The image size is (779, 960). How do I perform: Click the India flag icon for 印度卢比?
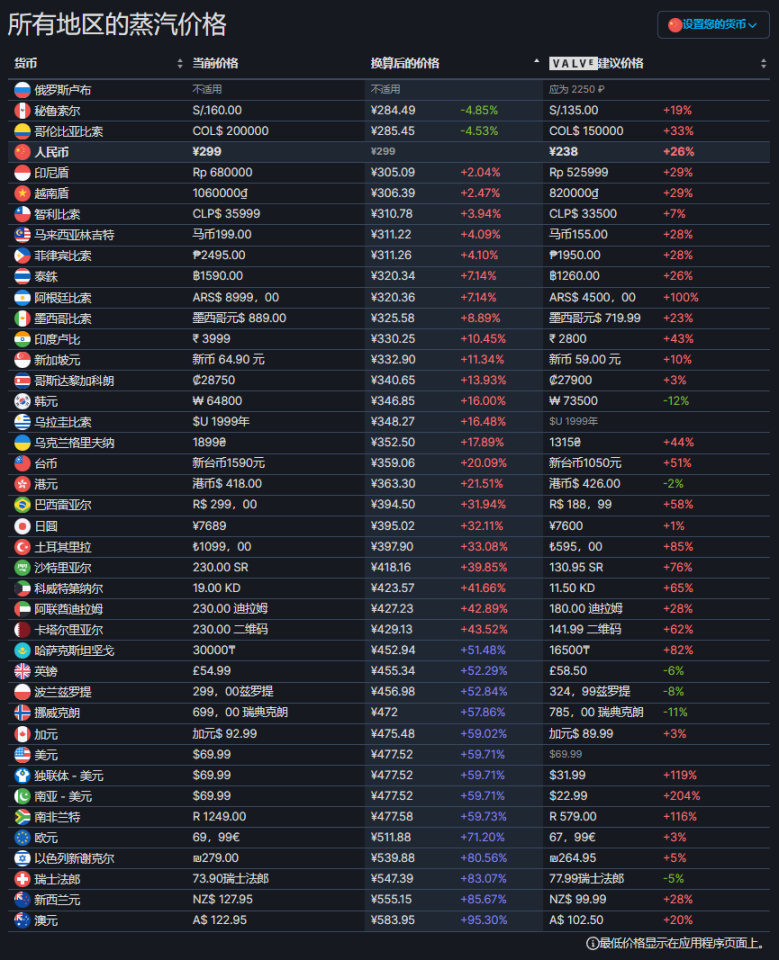pos(22,339)
